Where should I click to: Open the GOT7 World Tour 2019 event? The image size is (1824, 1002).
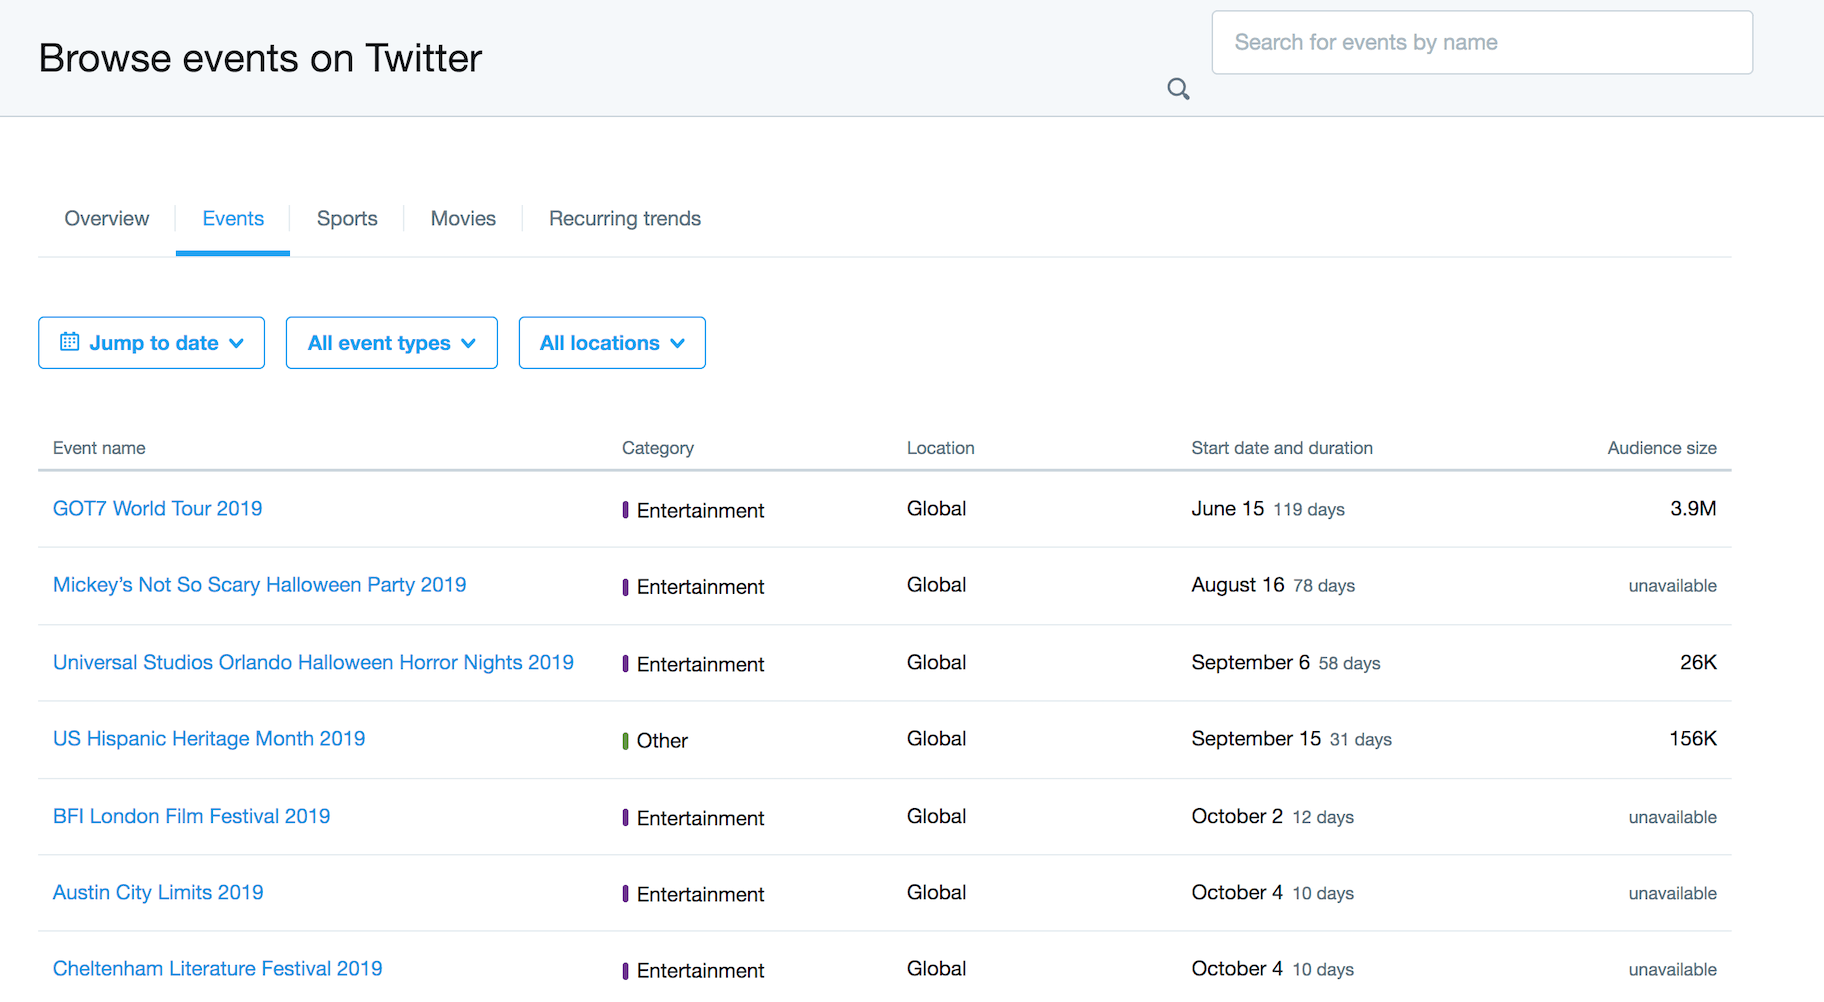click(157, 508)
